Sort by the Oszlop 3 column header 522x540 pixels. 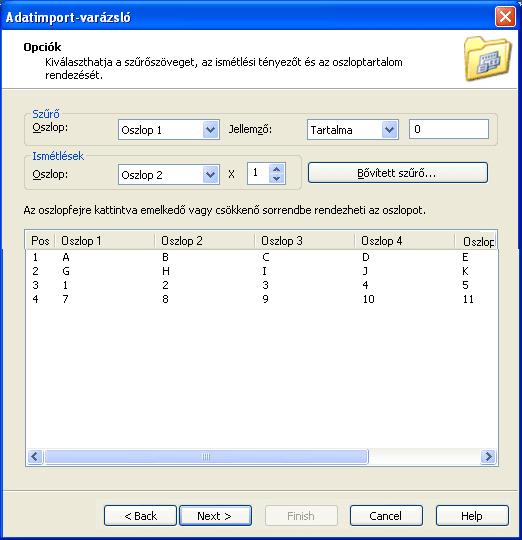tap(304, 240)
